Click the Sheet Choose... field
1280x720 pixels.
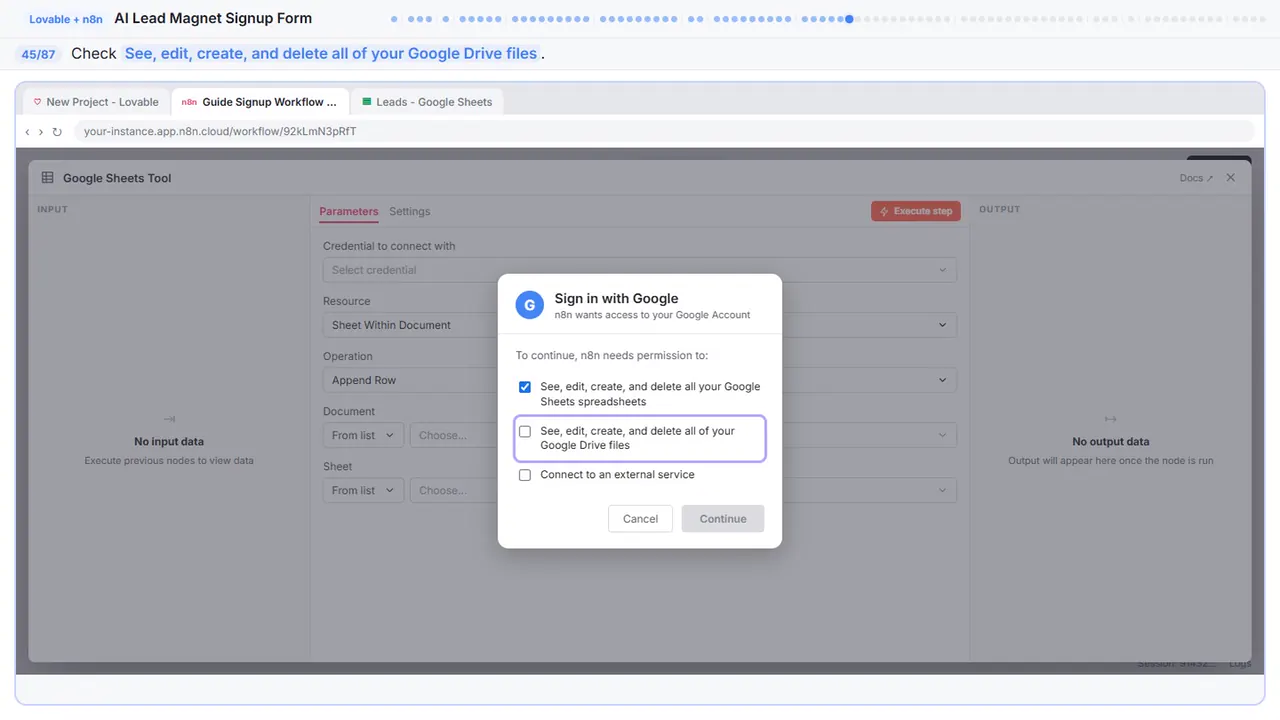(683, 490)
